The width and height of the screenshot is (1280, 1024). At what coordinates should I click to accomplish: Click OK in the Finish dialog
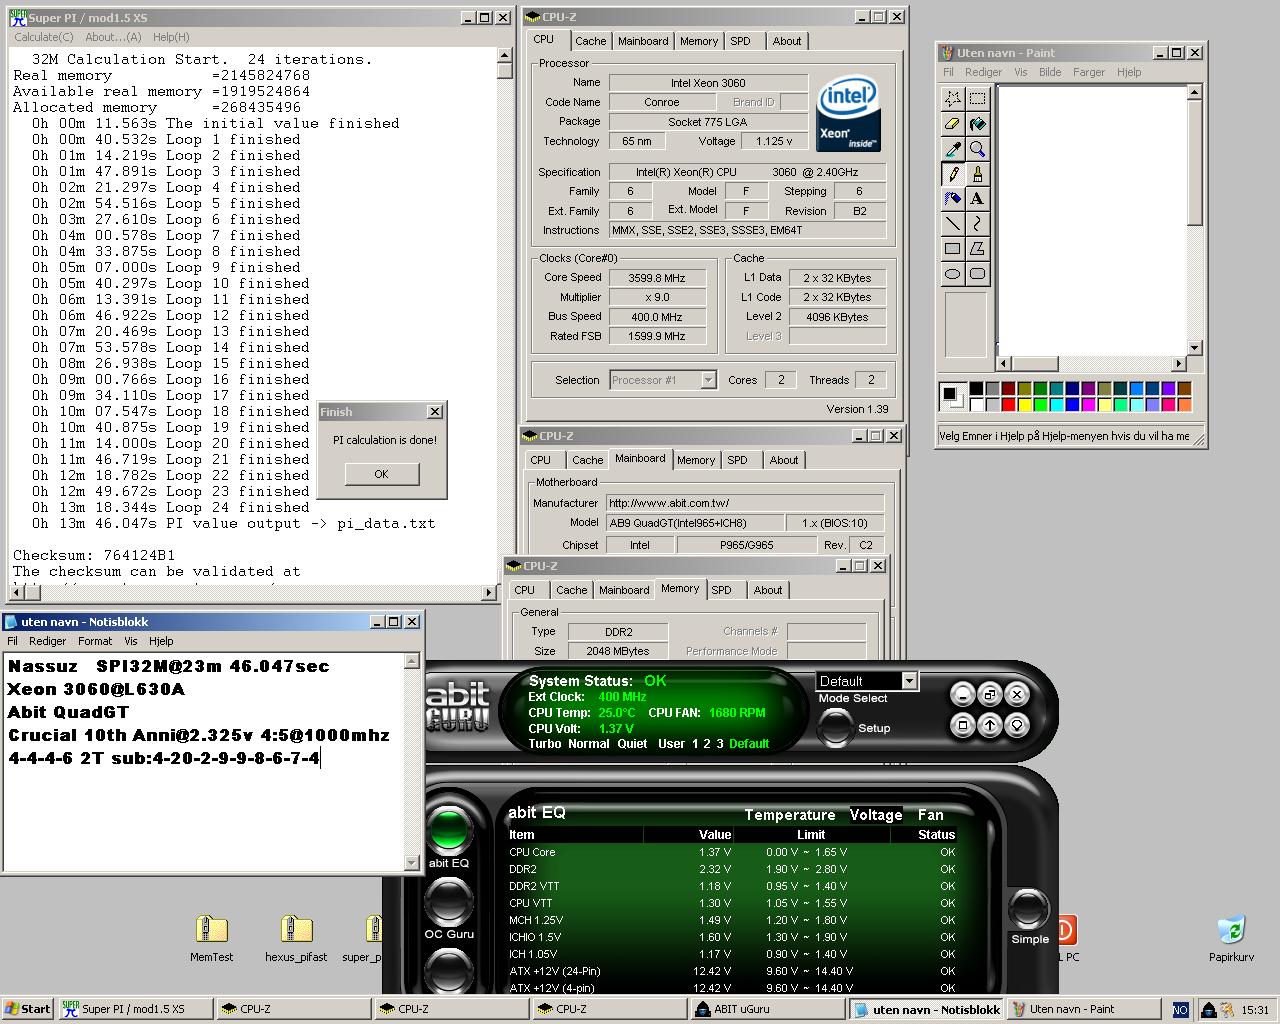click(x=381, y=474)
